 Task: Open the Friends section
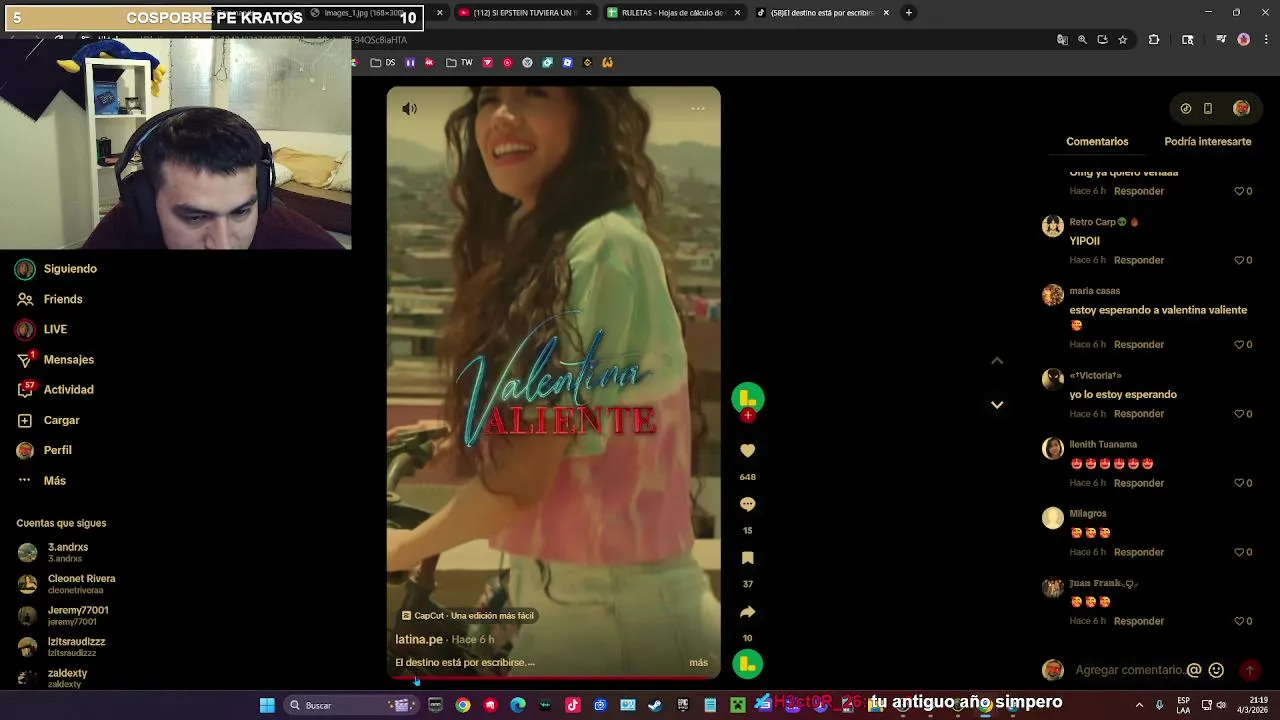[x=50, y=299]
